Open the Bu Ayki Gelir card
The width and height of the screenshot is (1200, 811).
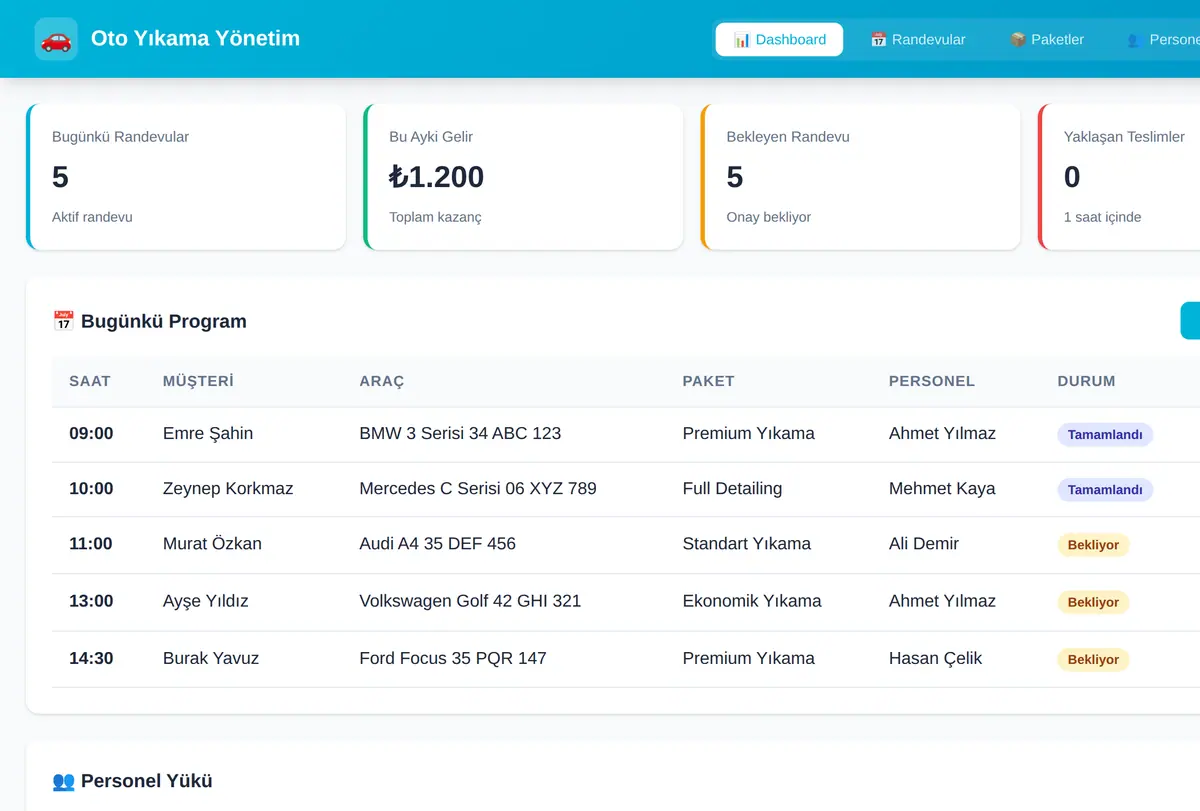click(523, 177)
